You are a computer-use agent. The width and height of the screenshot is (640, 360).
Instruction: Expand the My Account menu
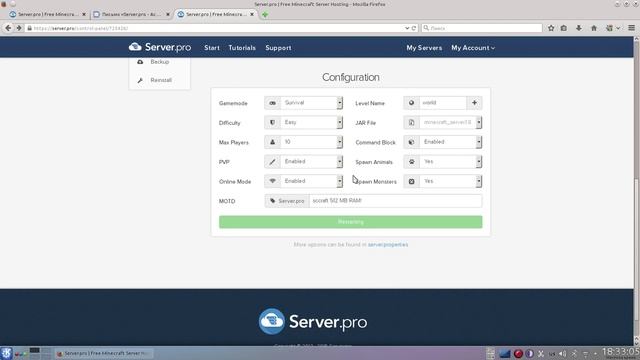pos(473,48)
